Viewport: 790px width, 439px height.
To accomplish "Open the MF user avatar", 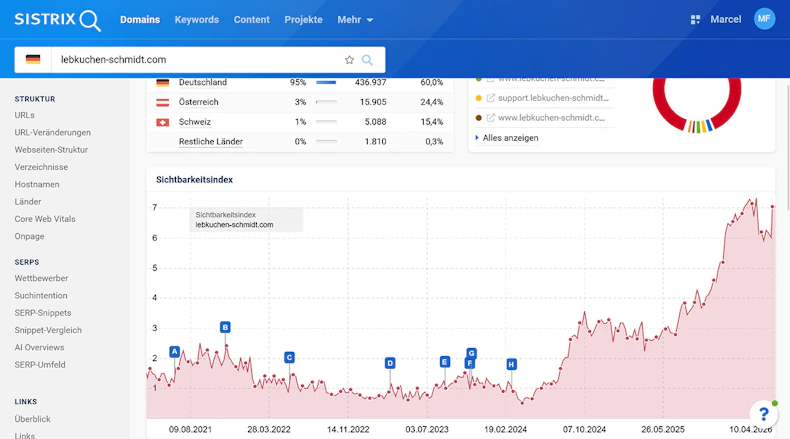I will point(764,19).
